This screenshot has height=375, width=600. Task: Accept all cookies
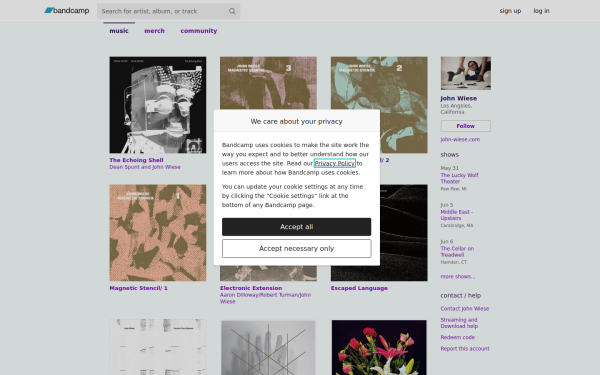coord(297,227)
